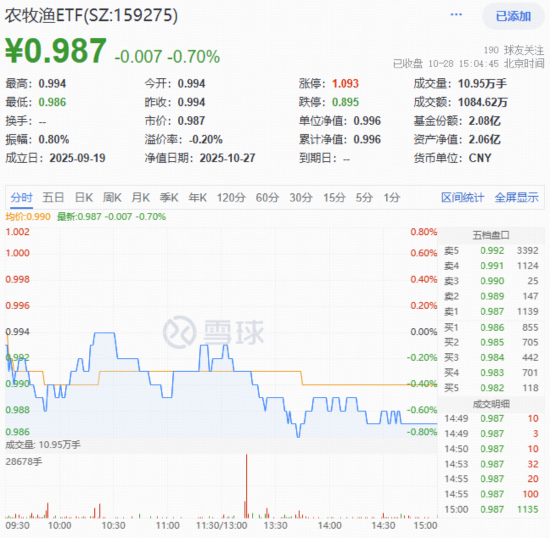The image size is (550, 538).
Task: Select the 1分 chart tab
Action: pyautogui.click(x=391, y=197)
